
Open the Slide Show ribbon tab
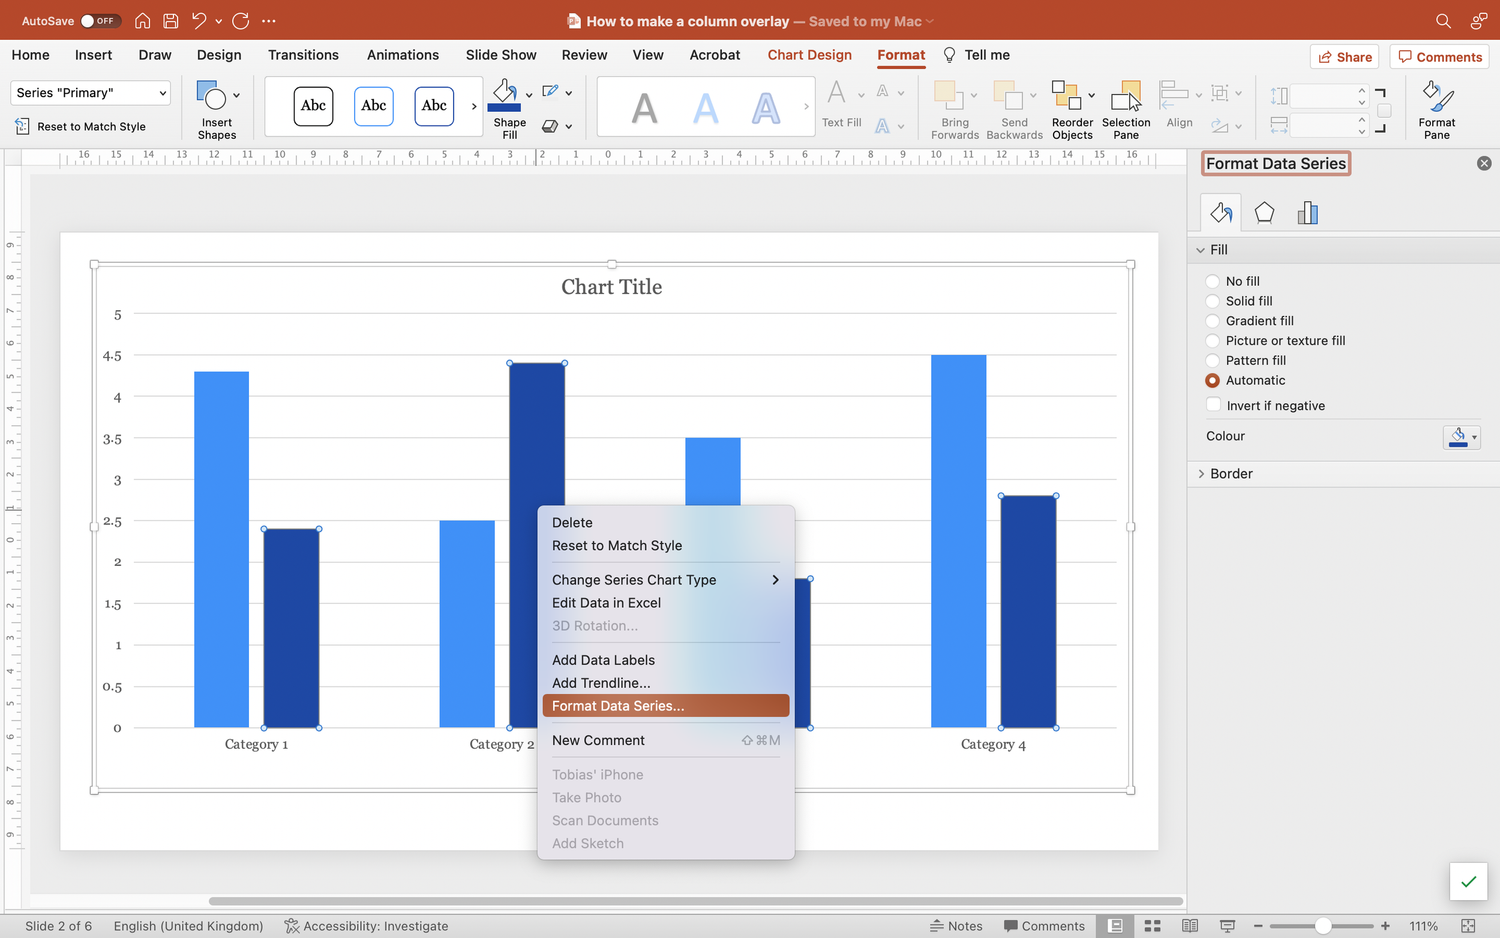pyautogui.click(x=501, y=55)
